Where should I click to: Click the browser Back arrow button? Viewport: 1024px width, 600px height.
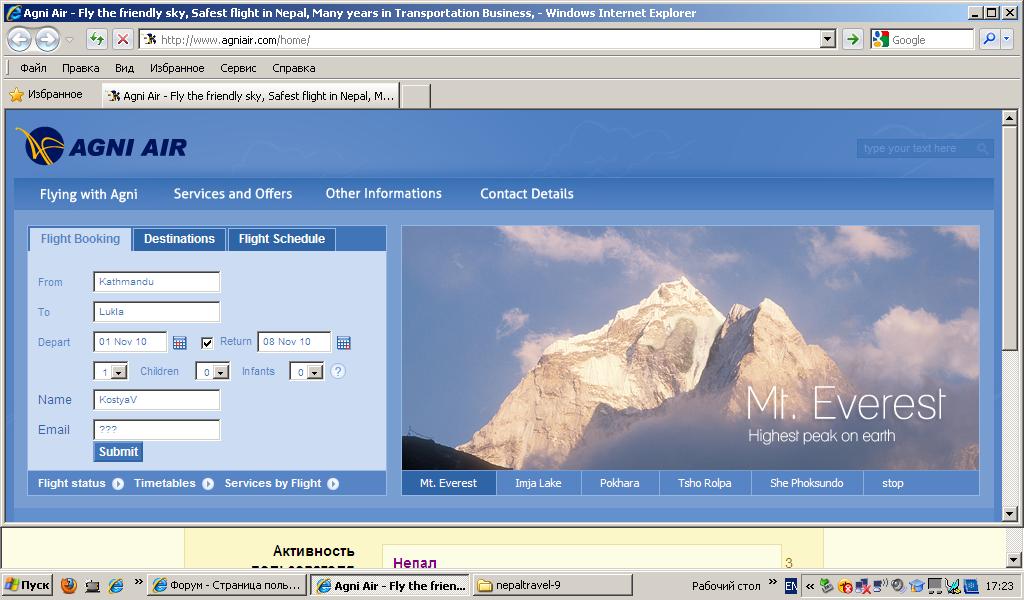20,40
